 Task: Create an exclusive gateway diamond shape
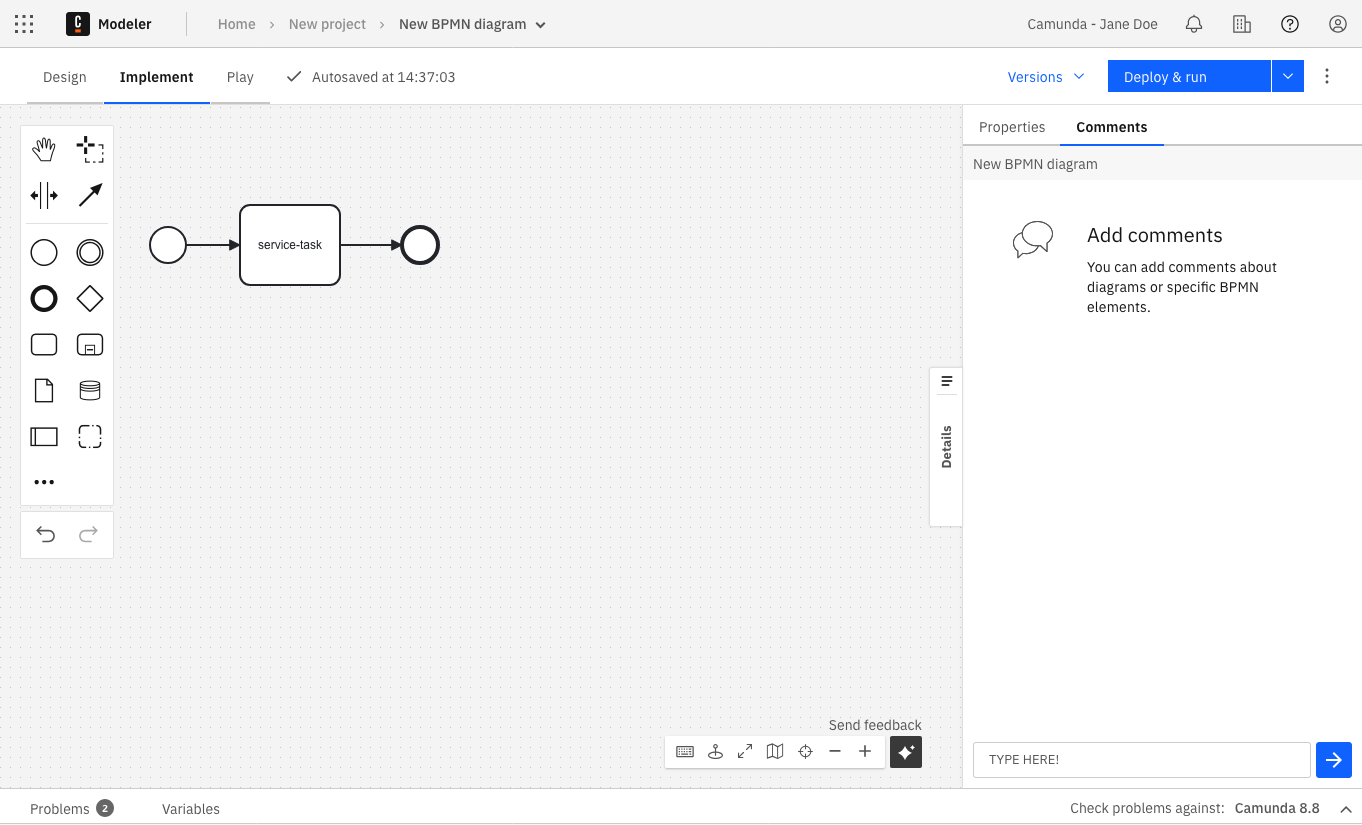[x=90, y=298]
